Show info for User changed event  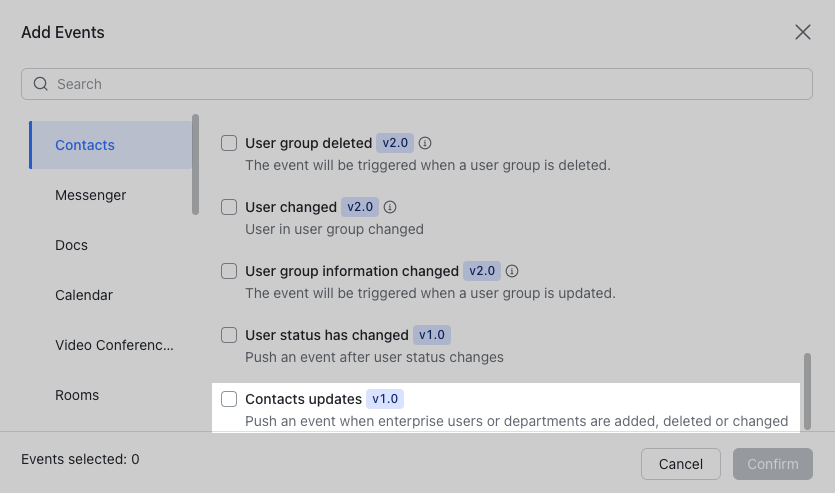pos(390,207)
